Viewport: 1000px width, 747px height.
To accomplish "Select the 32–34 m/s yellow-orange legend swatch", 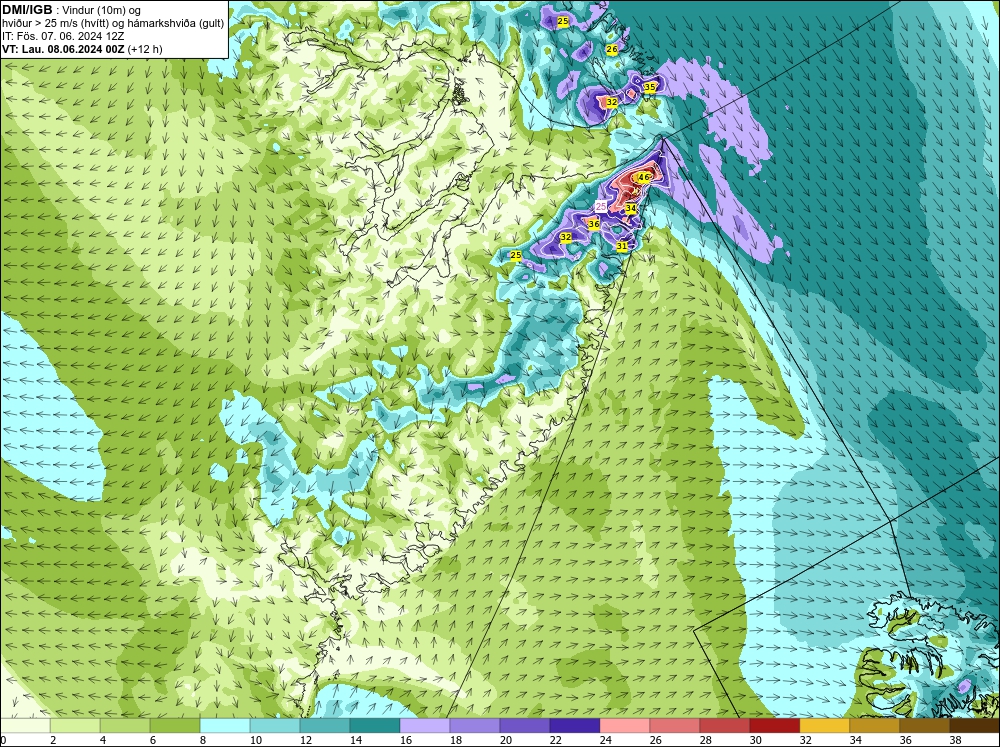I will (x=825, y=725).
